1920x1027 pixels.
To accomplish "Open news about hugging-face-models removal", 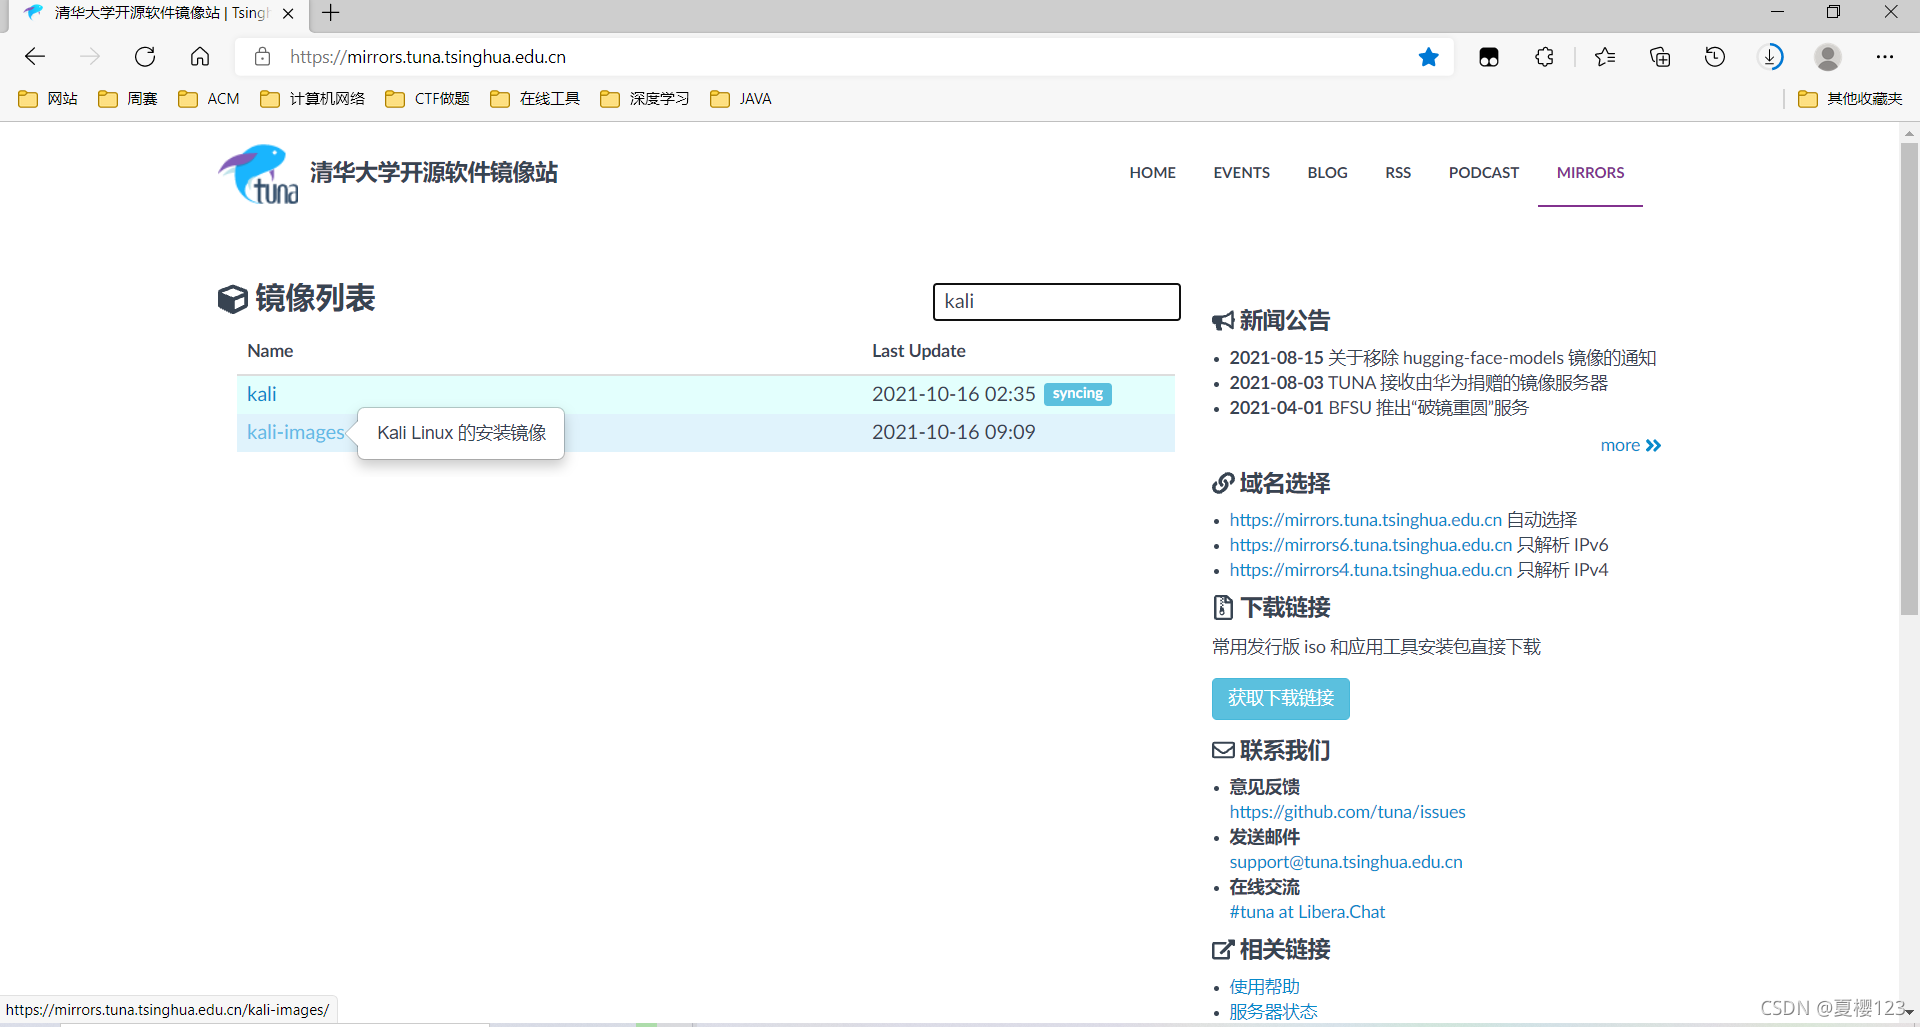I will point(1442,358).
